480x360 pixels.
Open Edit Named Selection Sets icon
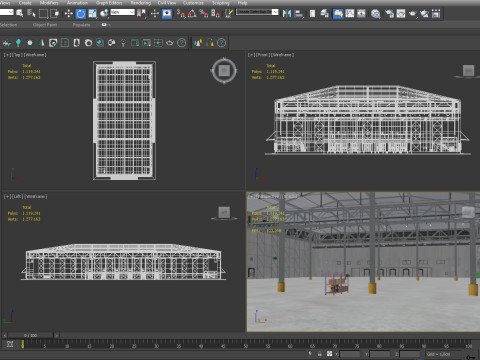(229, 13)
